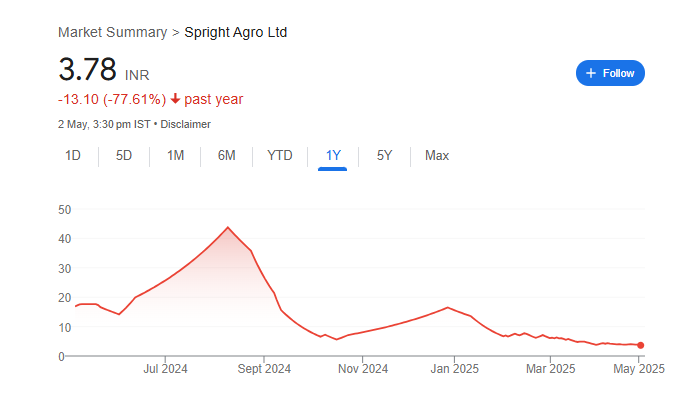
Task: Click the 2 May, 3:30 pm IST timestamp
Action: click(104, 124)
